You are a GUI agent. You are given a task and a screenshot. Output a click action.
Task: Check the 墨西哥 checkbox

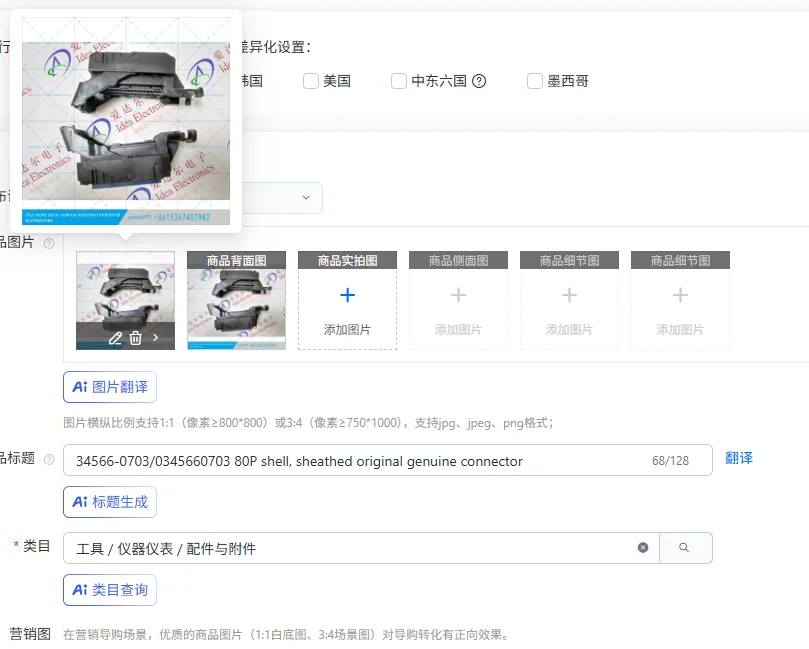pyautogui.click(x=535, y=81)
